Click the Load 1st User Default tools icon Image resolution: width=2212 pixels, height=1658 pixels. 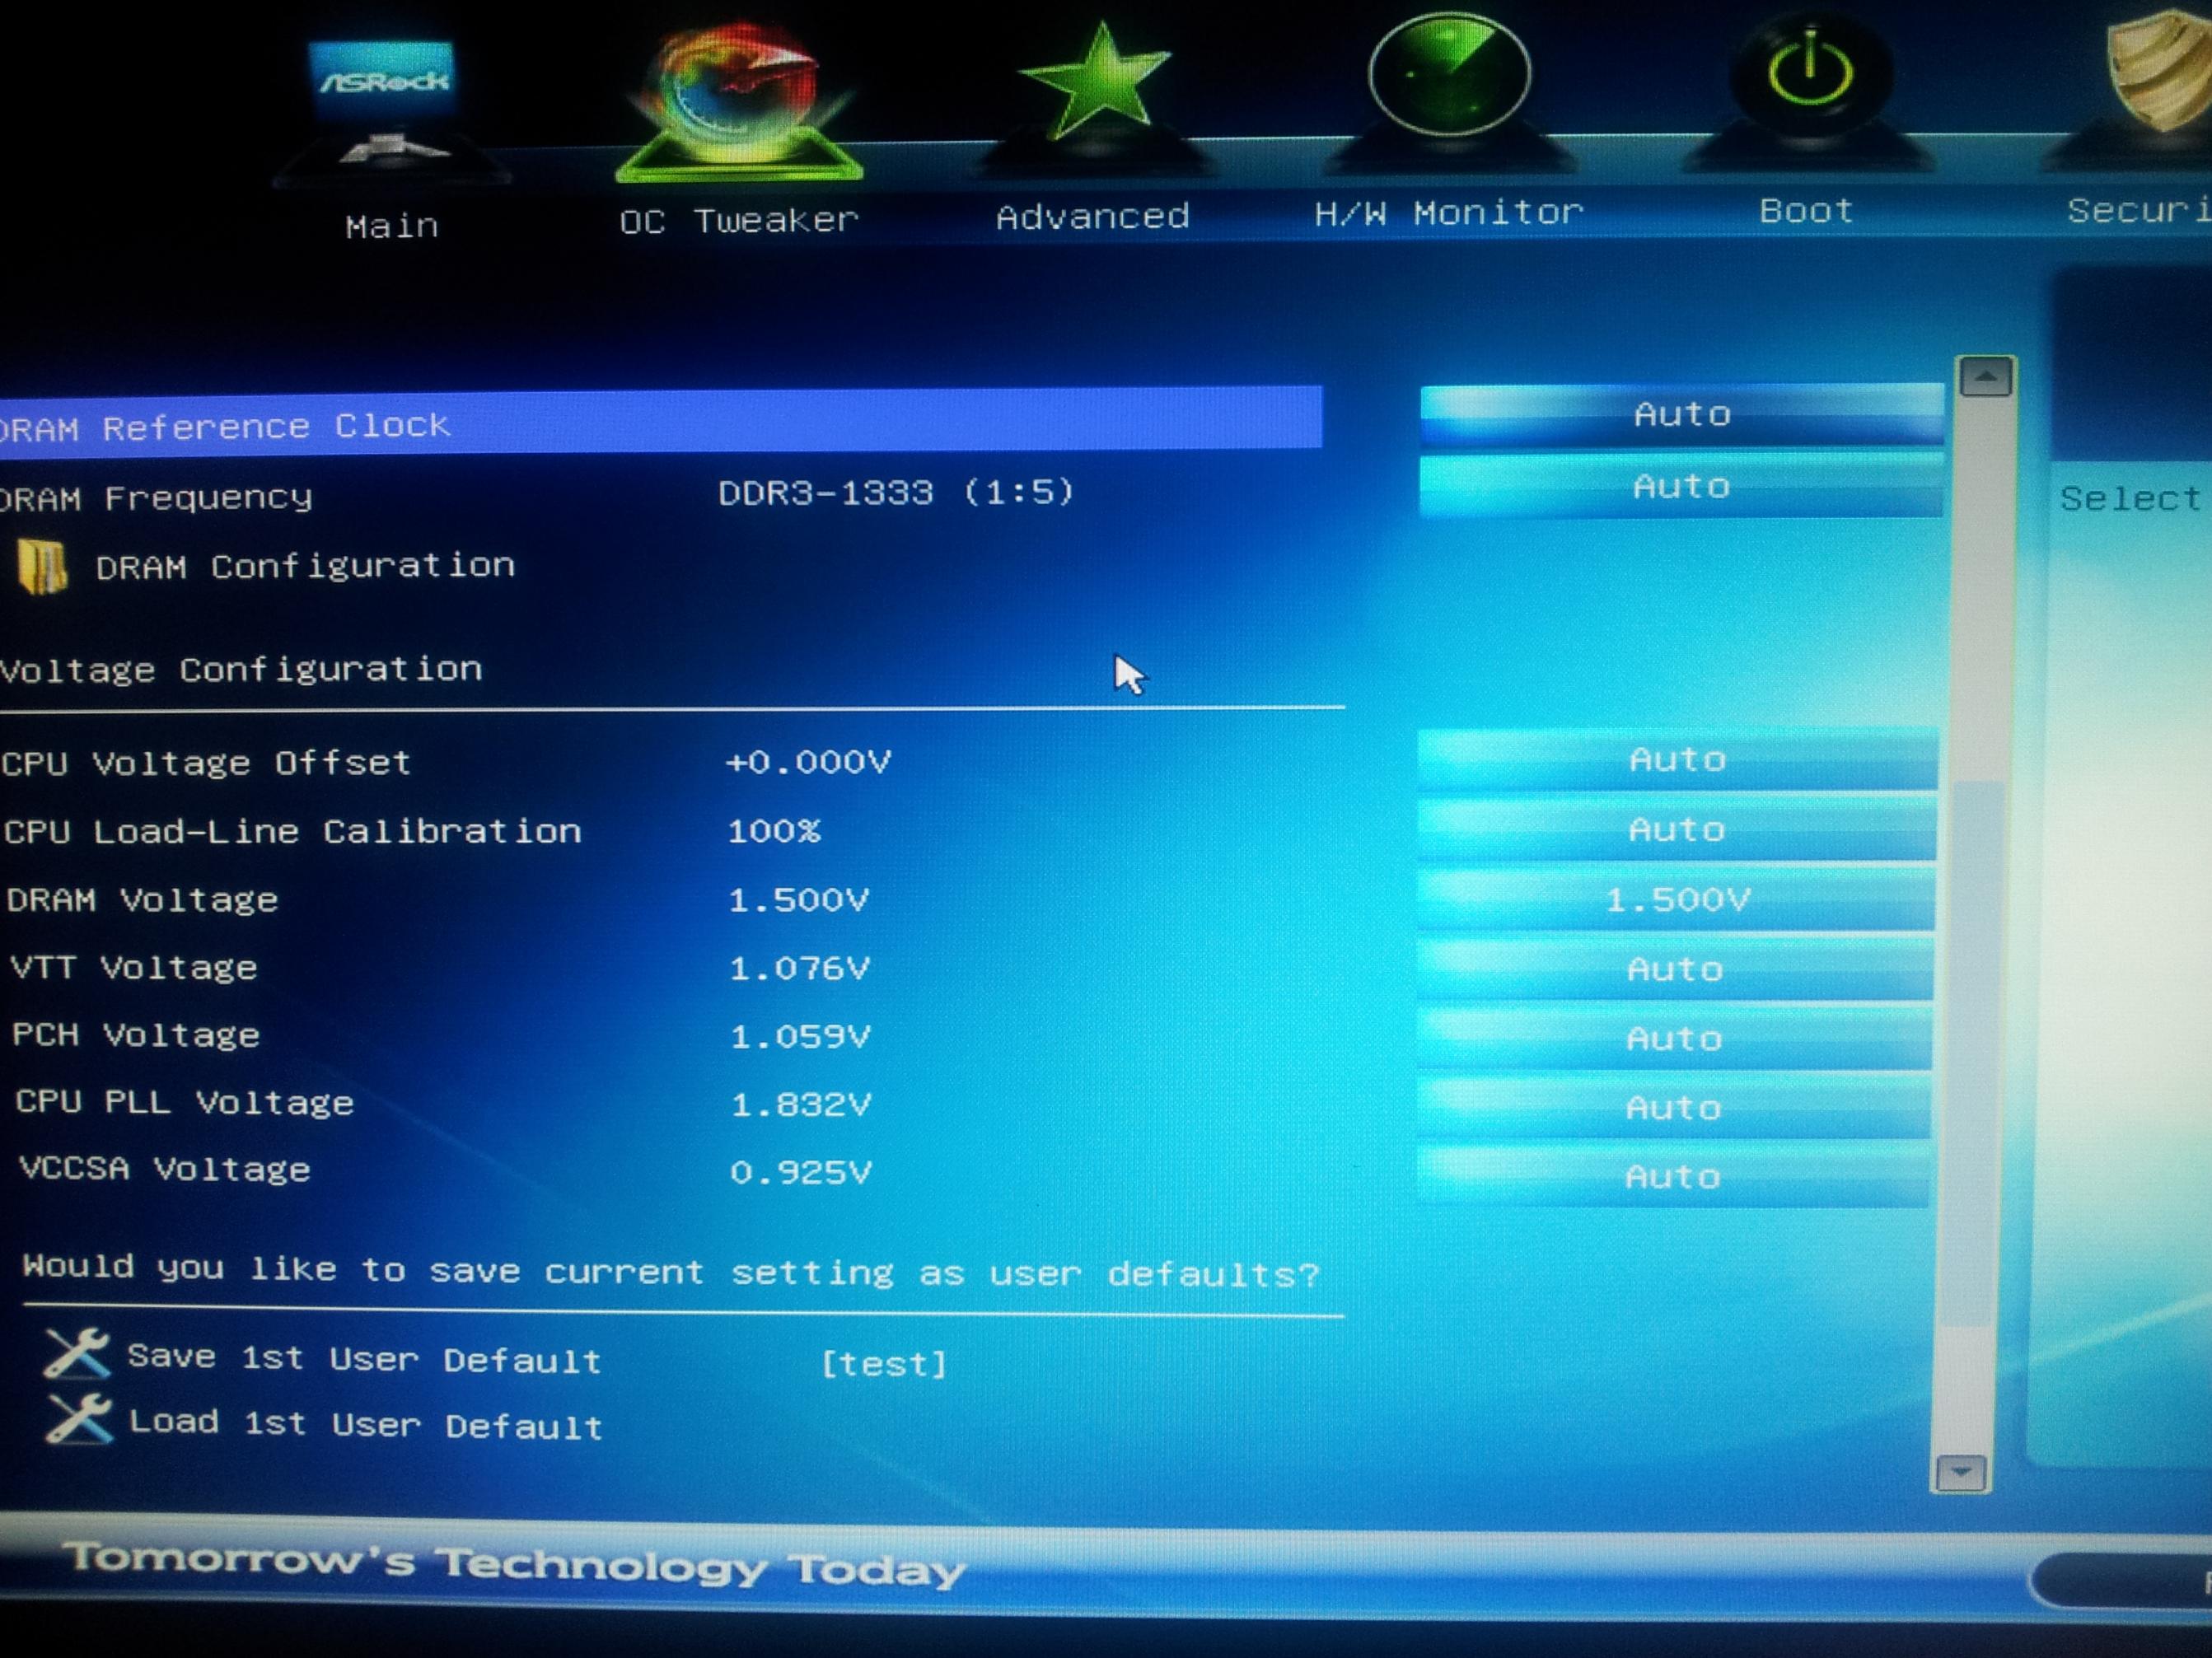coord(79,1420)
